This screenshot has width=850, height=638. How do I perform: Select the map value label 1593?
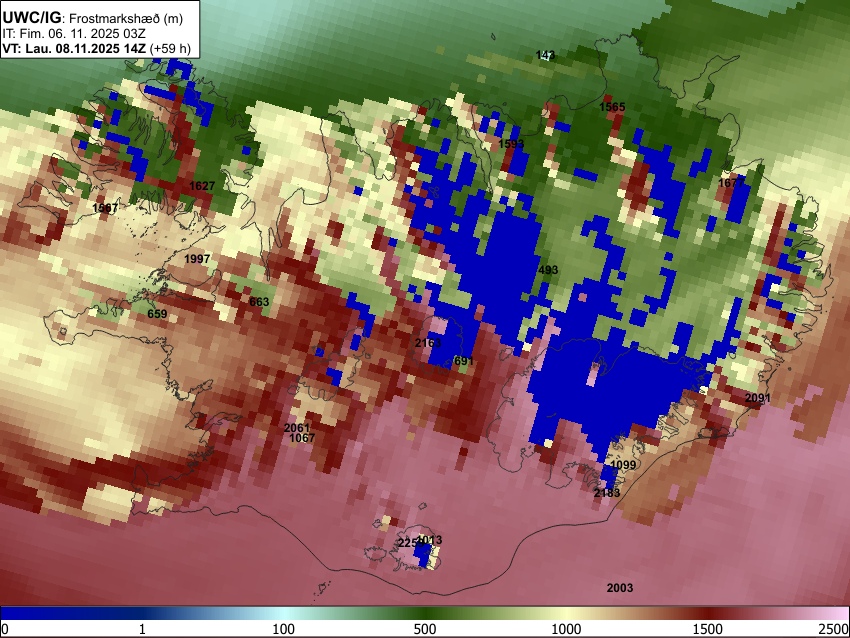click(511, 144)
